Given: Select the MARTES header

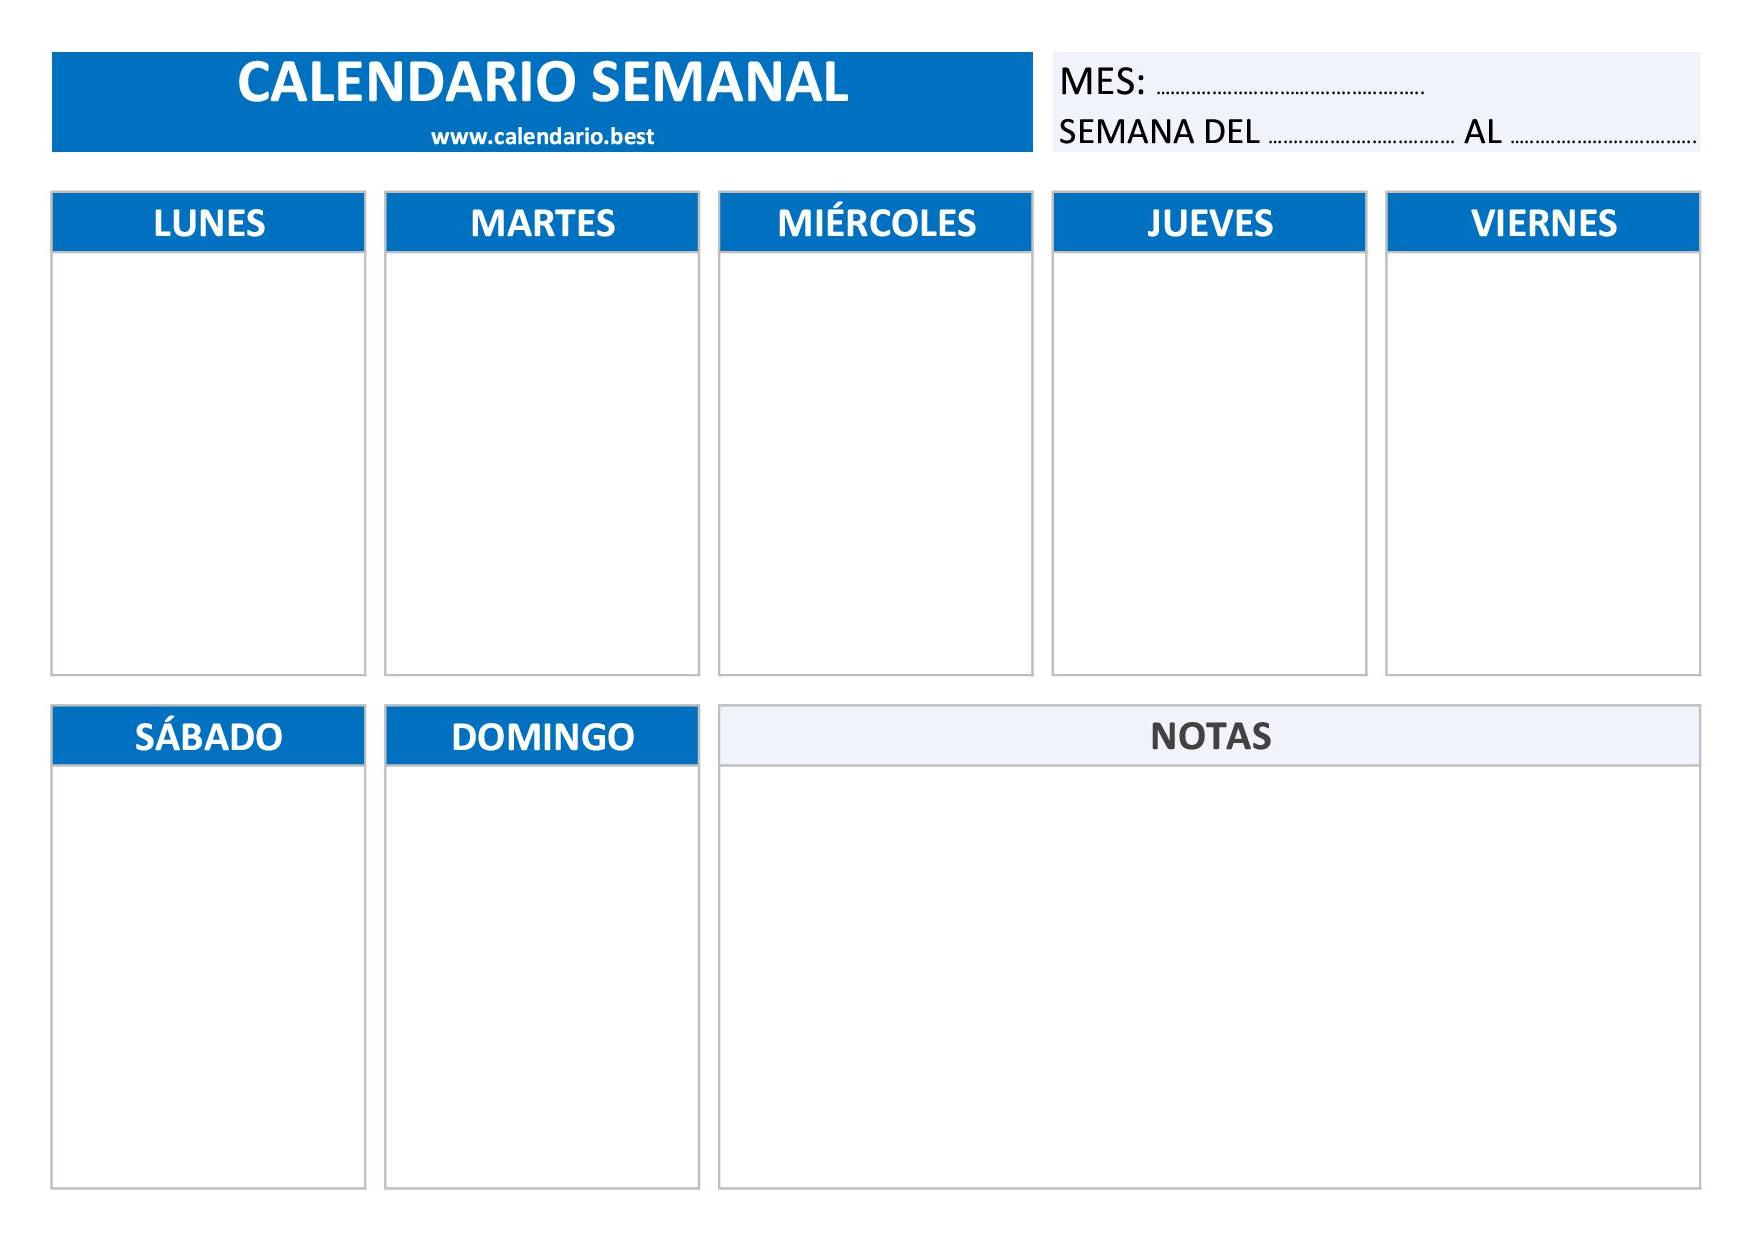Looking at the screenshot, I should pos(542,222).
